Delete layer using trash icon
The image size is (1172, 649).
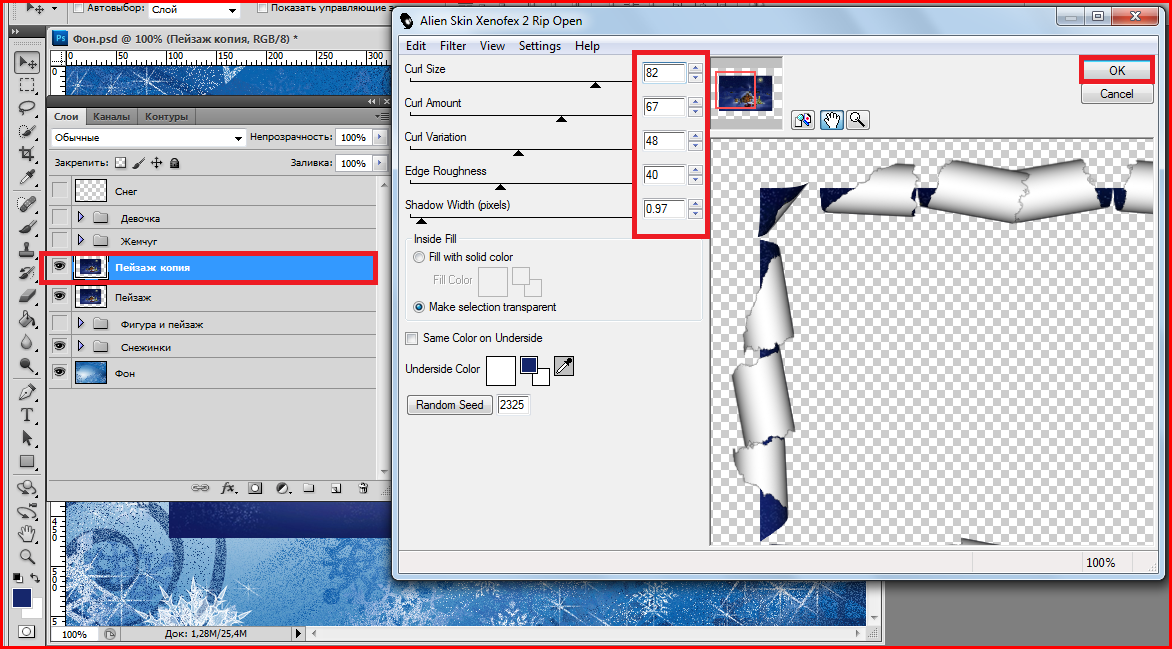click(363, 488)
